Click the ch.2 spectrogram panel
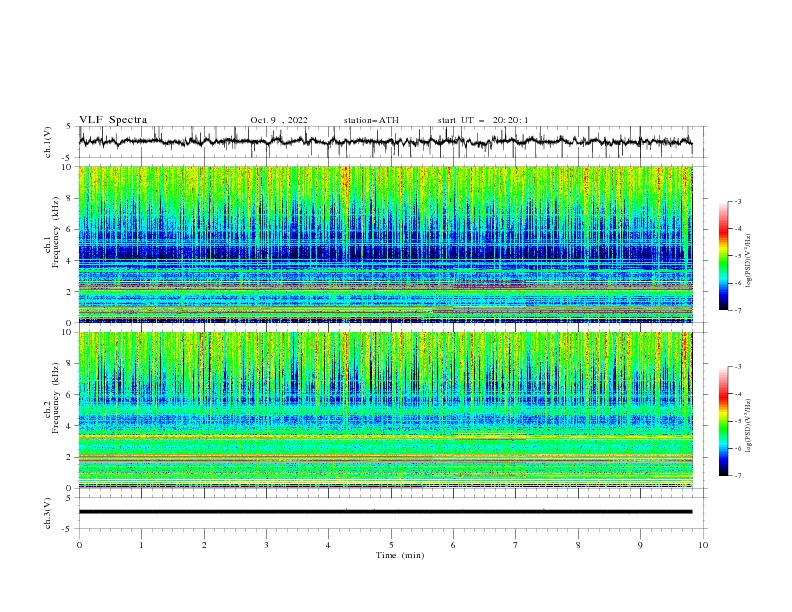 pyautogui.click(x=385, y=410)
